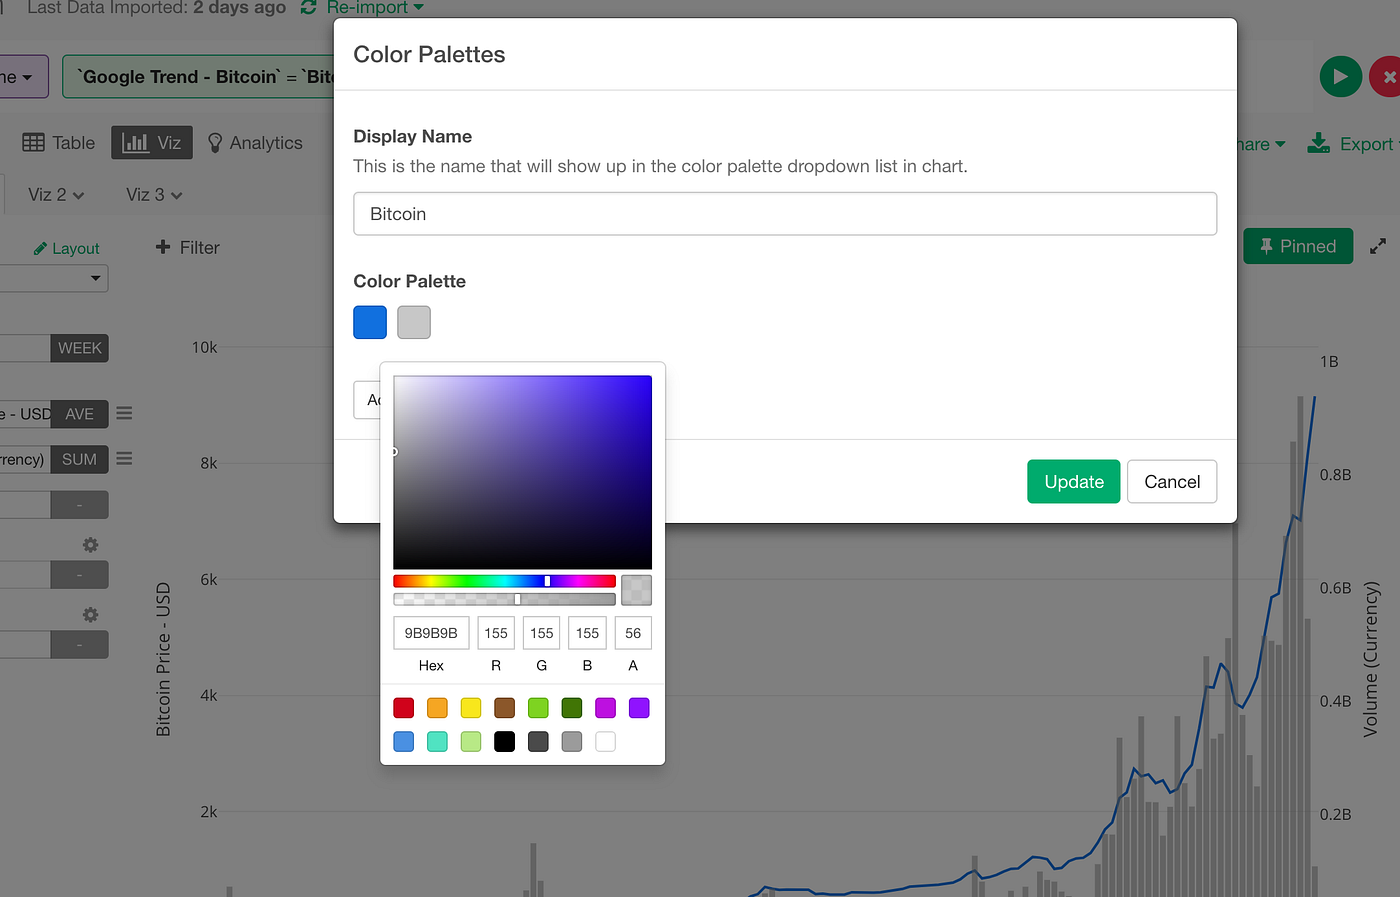Open Layout editing via the pencil icon
Image resolution: width=1400 pixels, height=897 pixels.
(42, 248)
